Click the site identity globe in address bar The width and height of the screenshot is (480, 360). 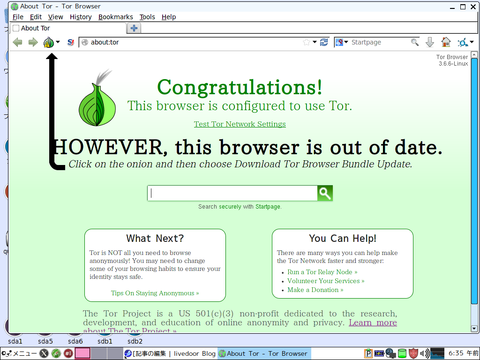[x=85, y=42]
